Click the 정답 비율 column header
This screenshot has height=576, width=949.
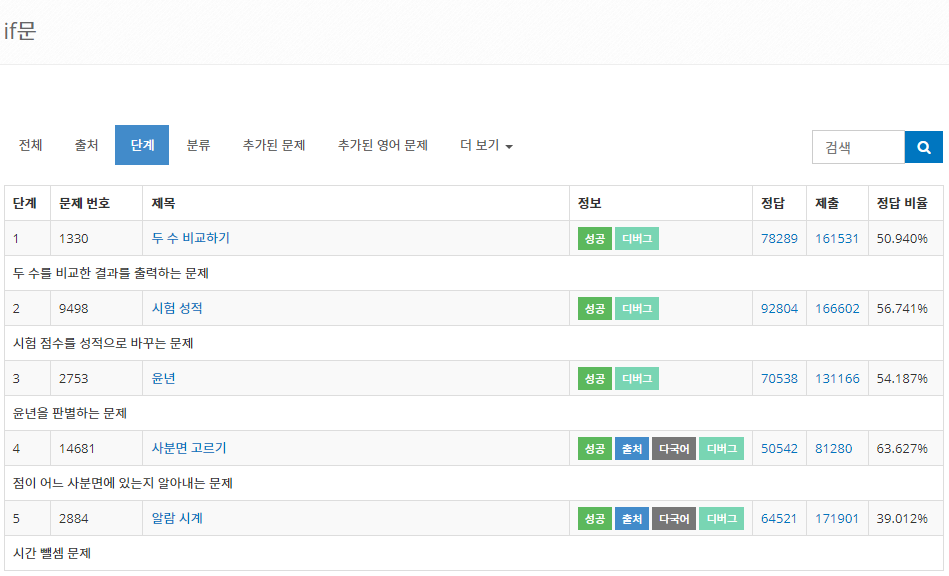pos(905,203)
